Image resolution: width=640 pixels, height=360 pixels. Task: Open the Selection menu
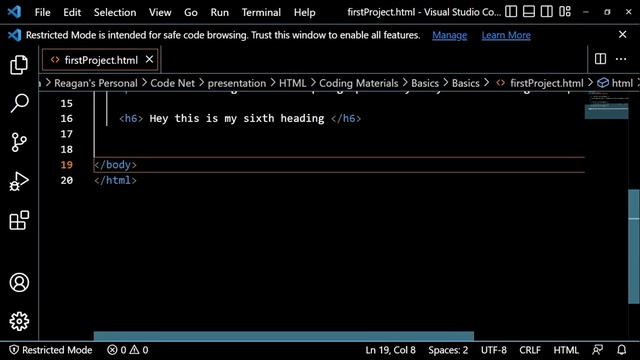(x=115, y=12)
